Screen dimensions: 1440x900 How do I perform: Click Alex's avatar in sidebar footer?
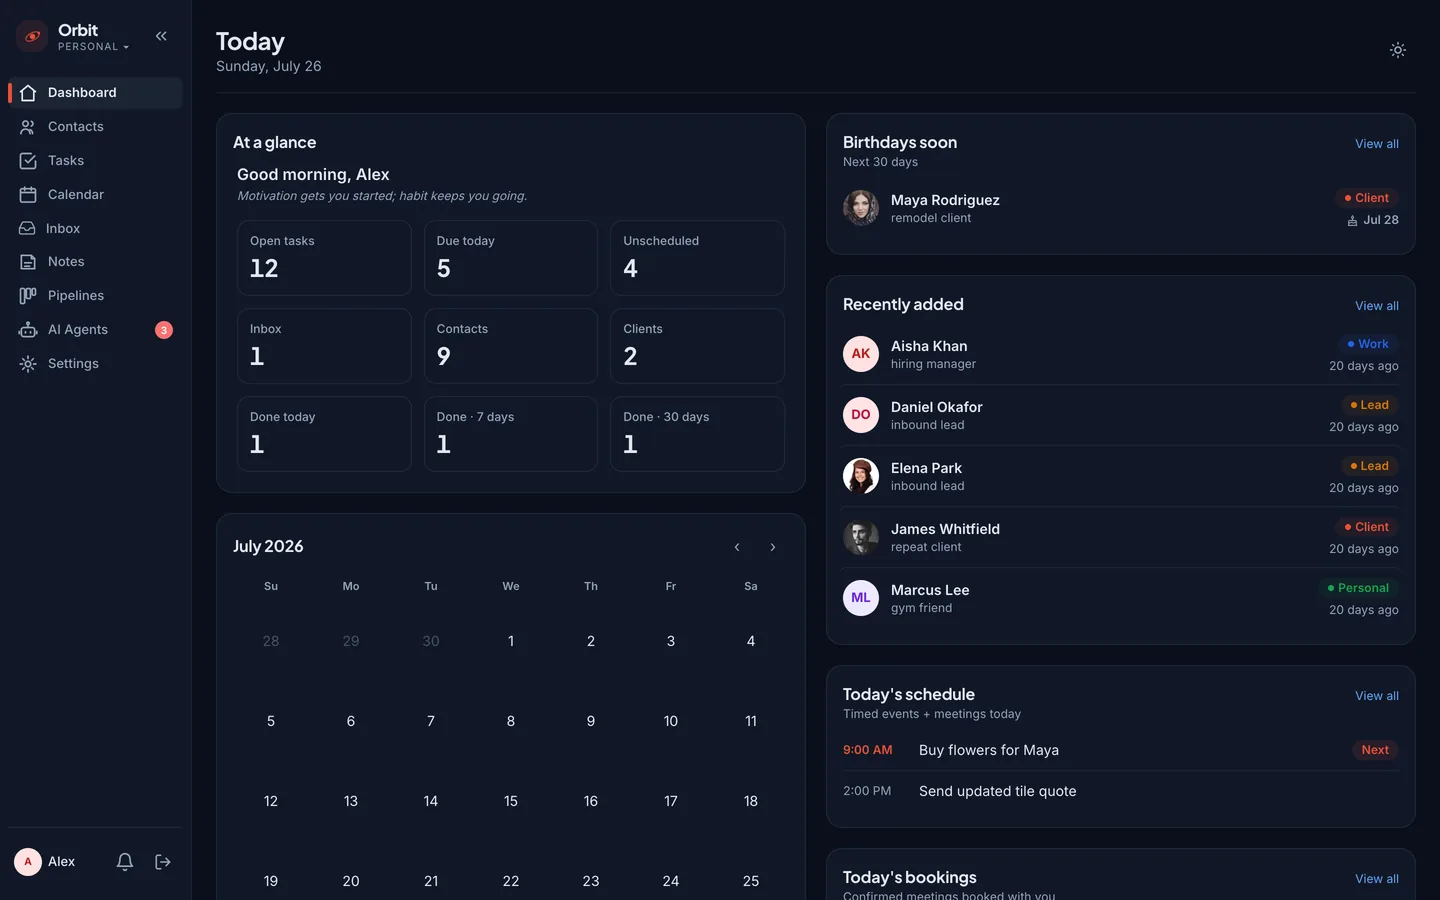tap(28, 862)
